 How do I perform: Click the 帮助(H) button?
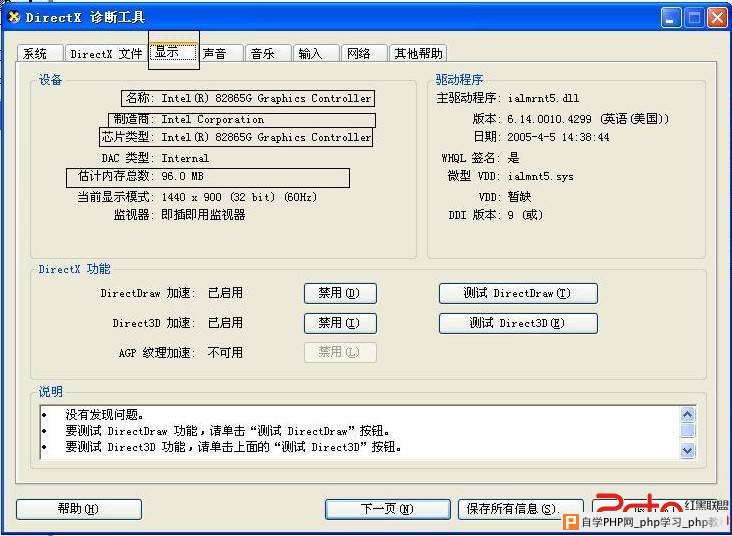[78, 509]
